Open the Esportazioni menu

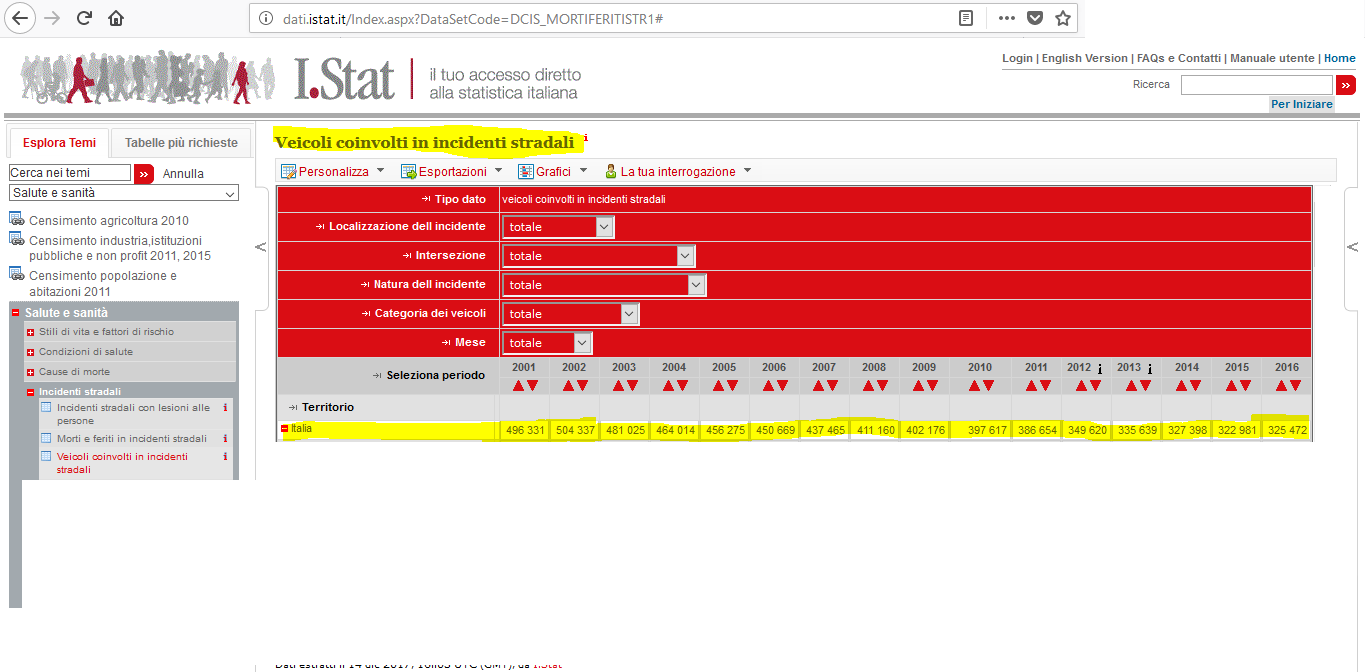pos(452,171)
